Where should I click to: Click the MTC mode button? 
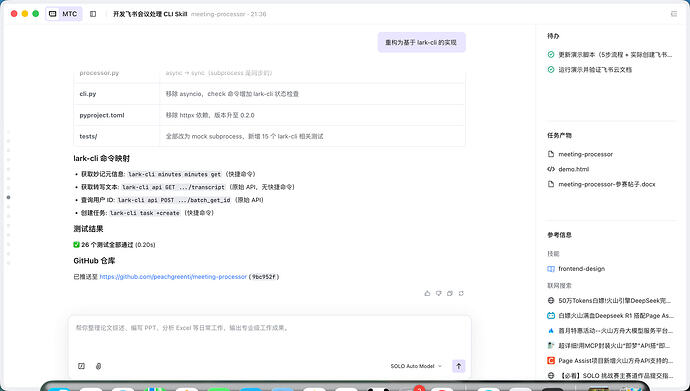[64, 14]
